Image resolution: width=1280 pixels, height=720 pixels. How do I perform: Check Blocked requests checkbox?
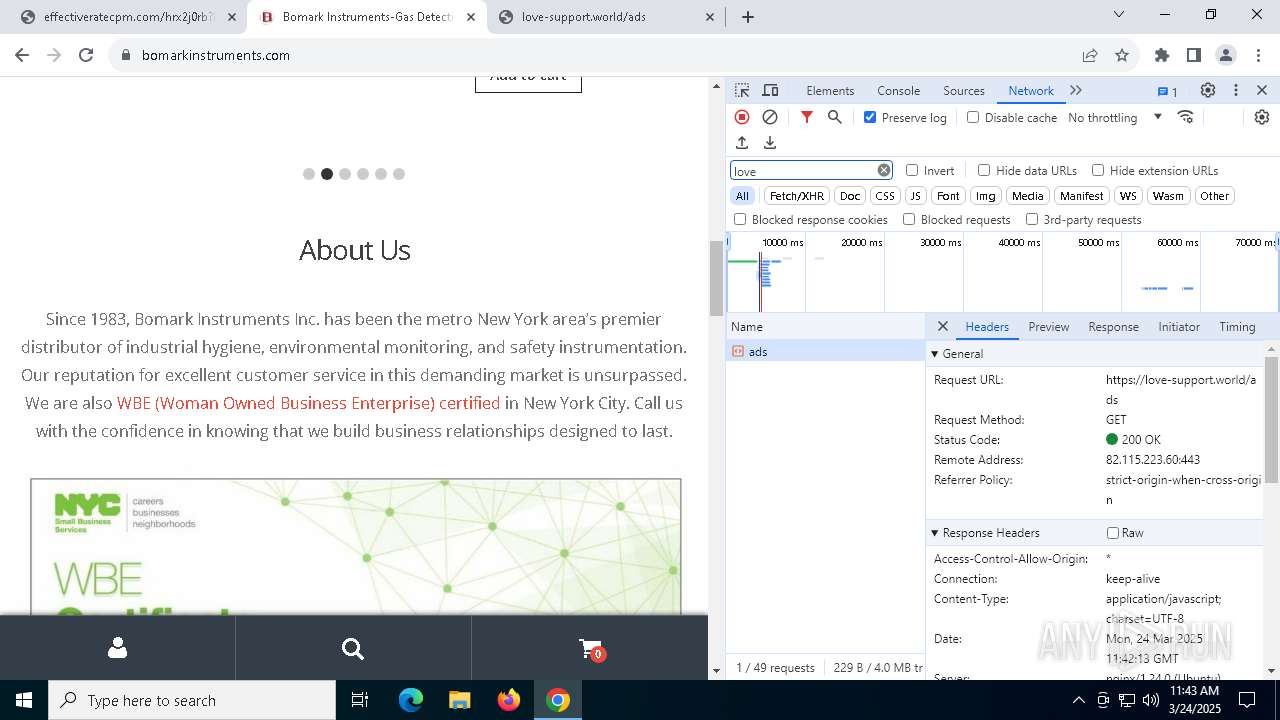click(909, 219)
